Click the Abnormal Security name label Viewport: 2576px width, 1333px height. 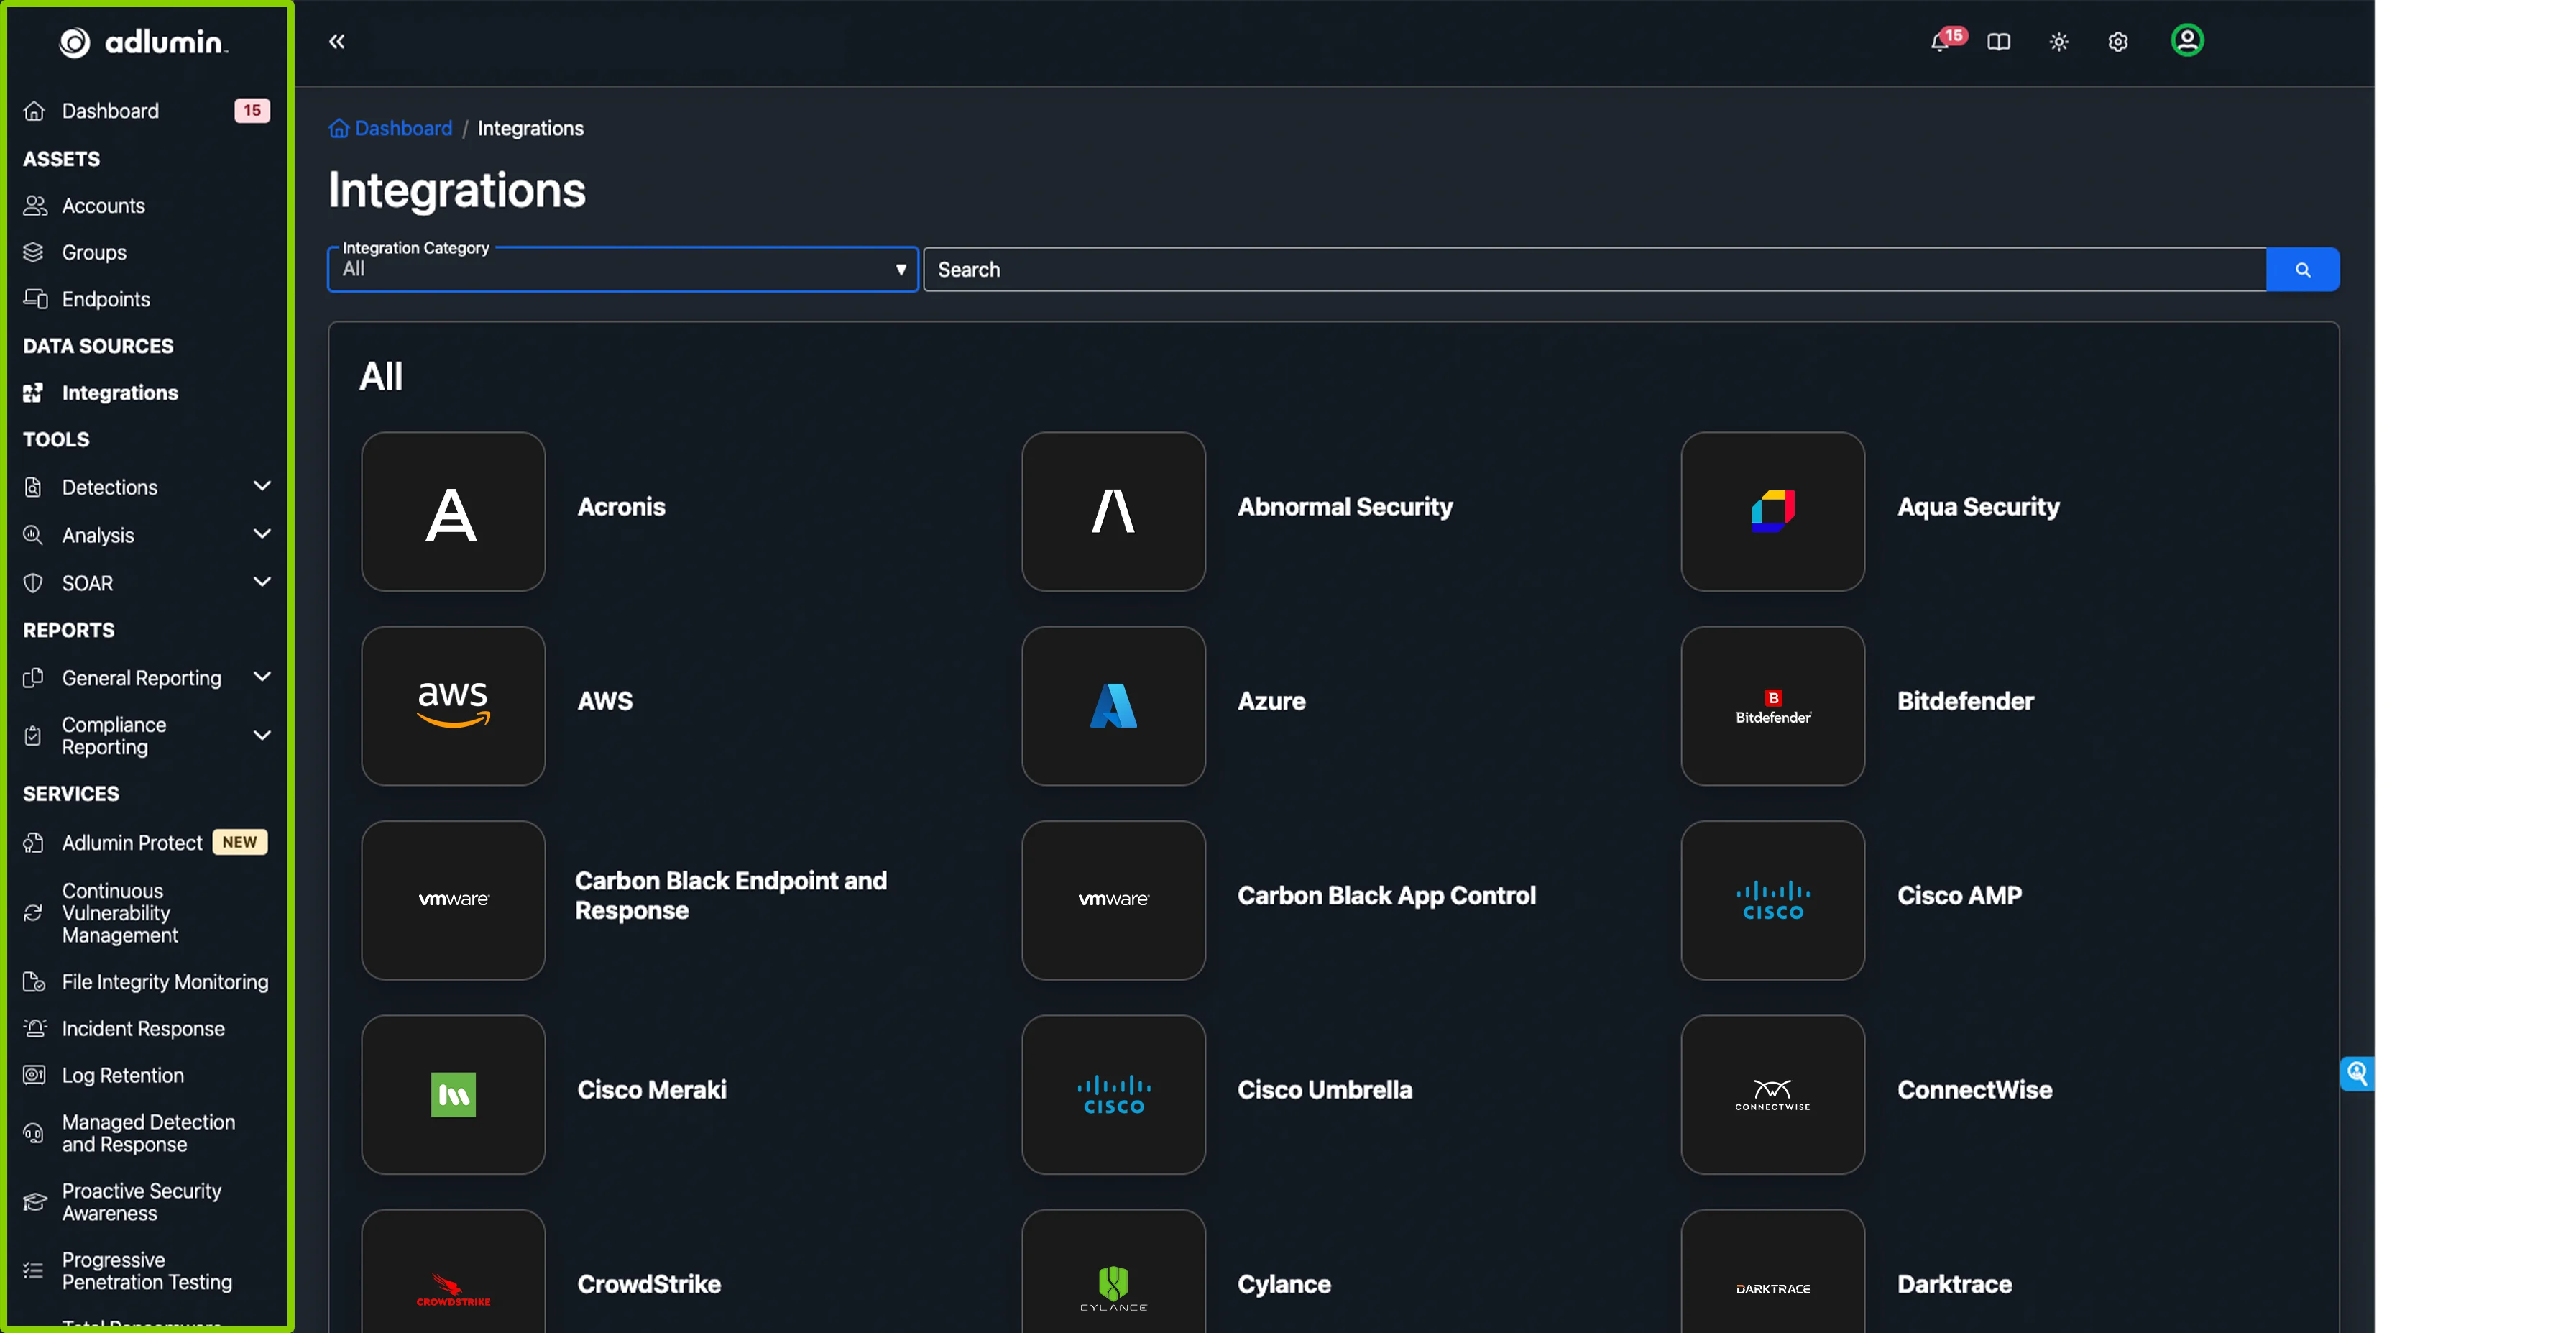1345,507
